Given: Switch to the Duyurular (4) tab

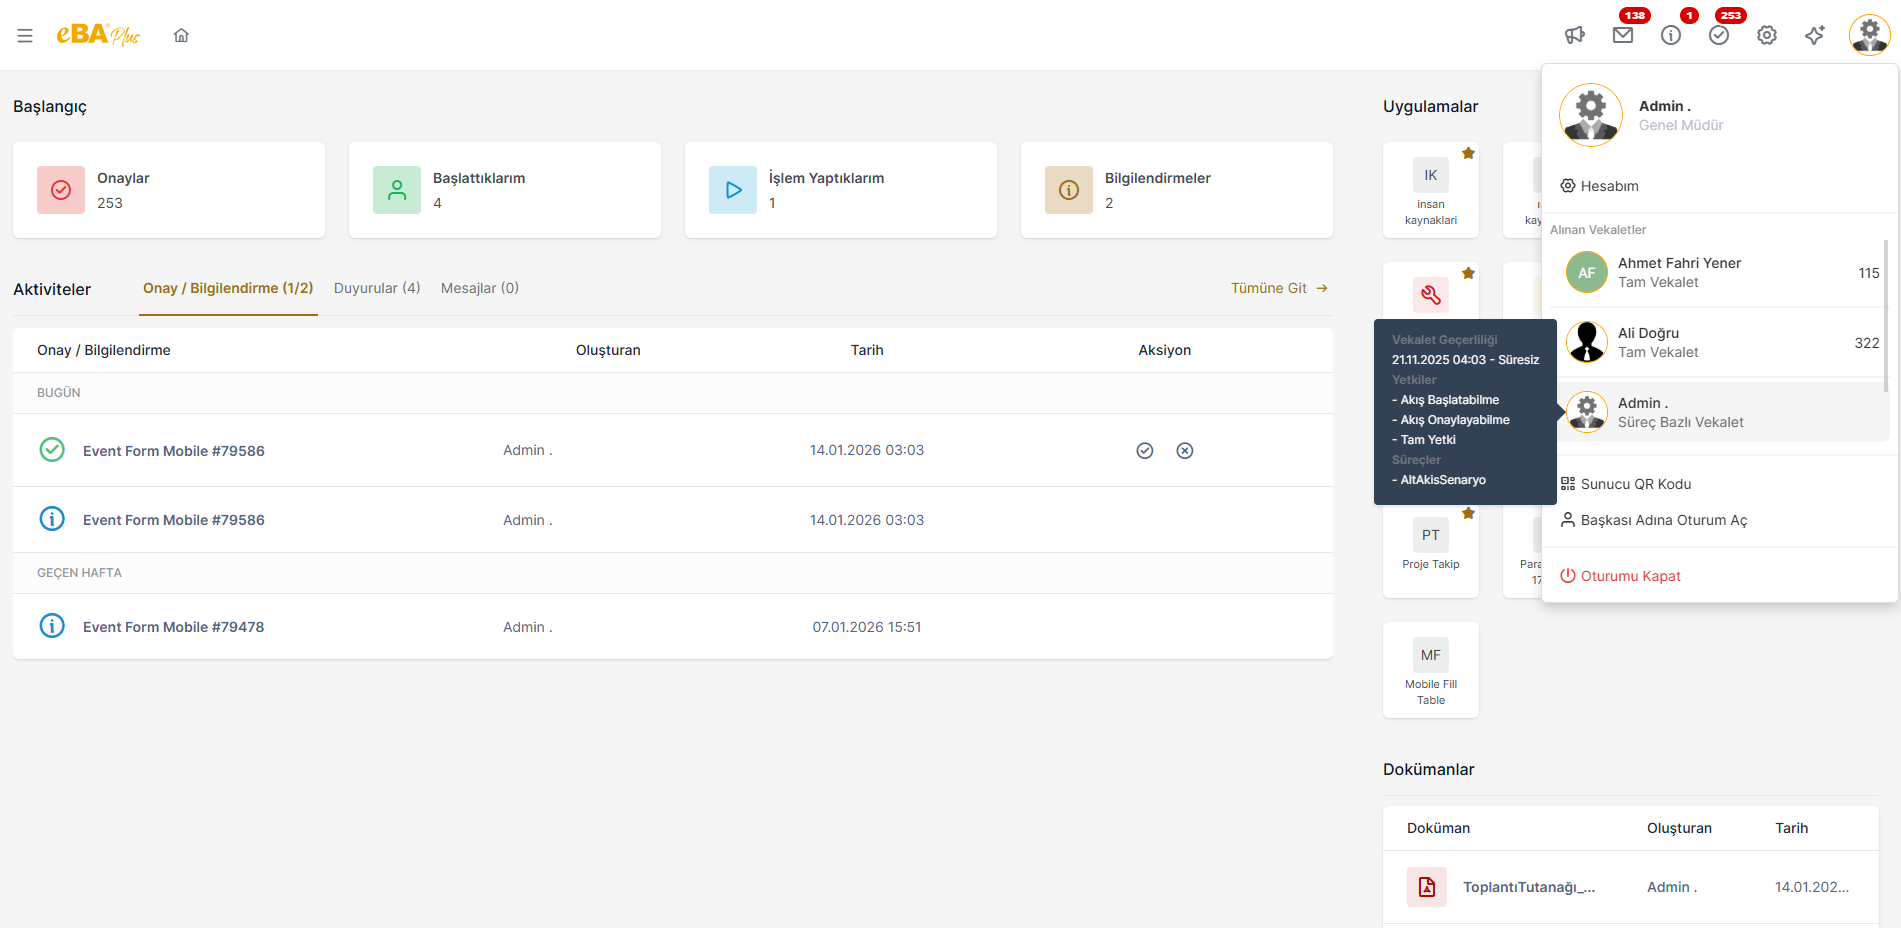Looking at the screenshot, I should pos(377,288).
